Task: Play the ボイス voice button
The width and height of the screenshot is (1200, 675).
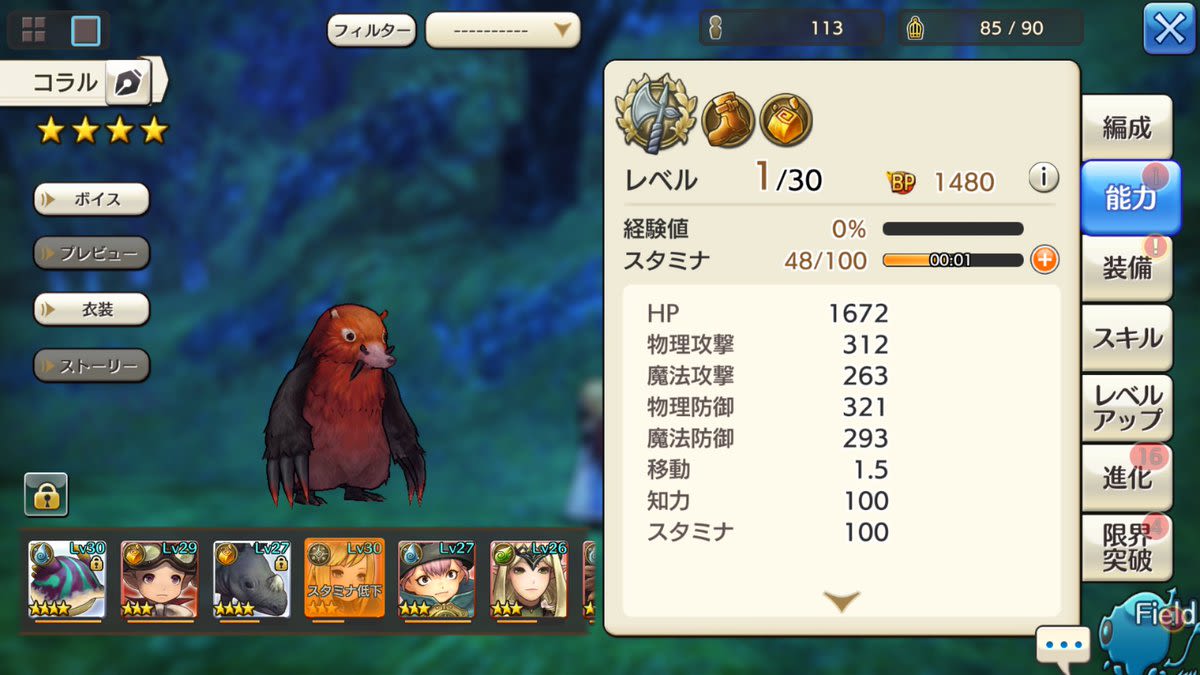Action: (92, 199)
